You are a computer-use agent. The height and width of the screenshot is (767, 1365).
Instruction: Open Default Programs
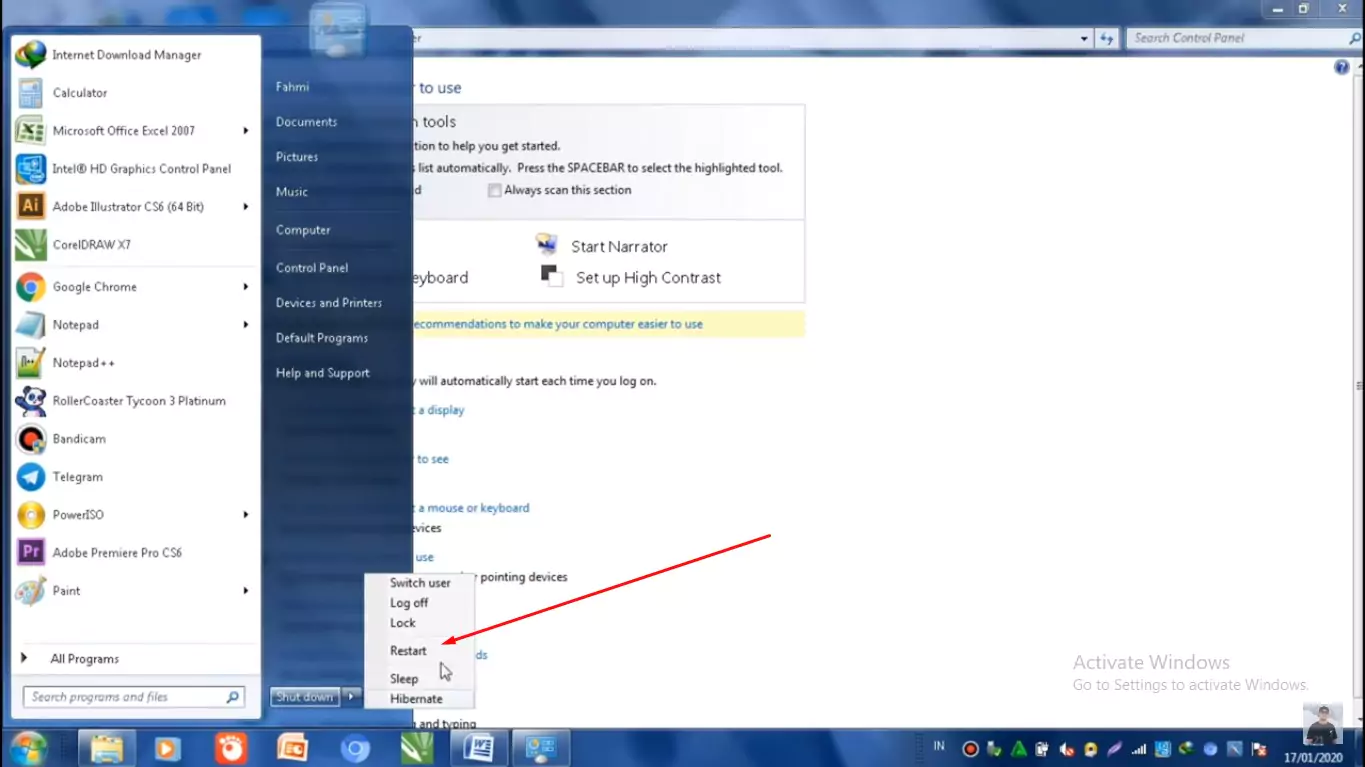pyautogui.click(x=322, y=338)
